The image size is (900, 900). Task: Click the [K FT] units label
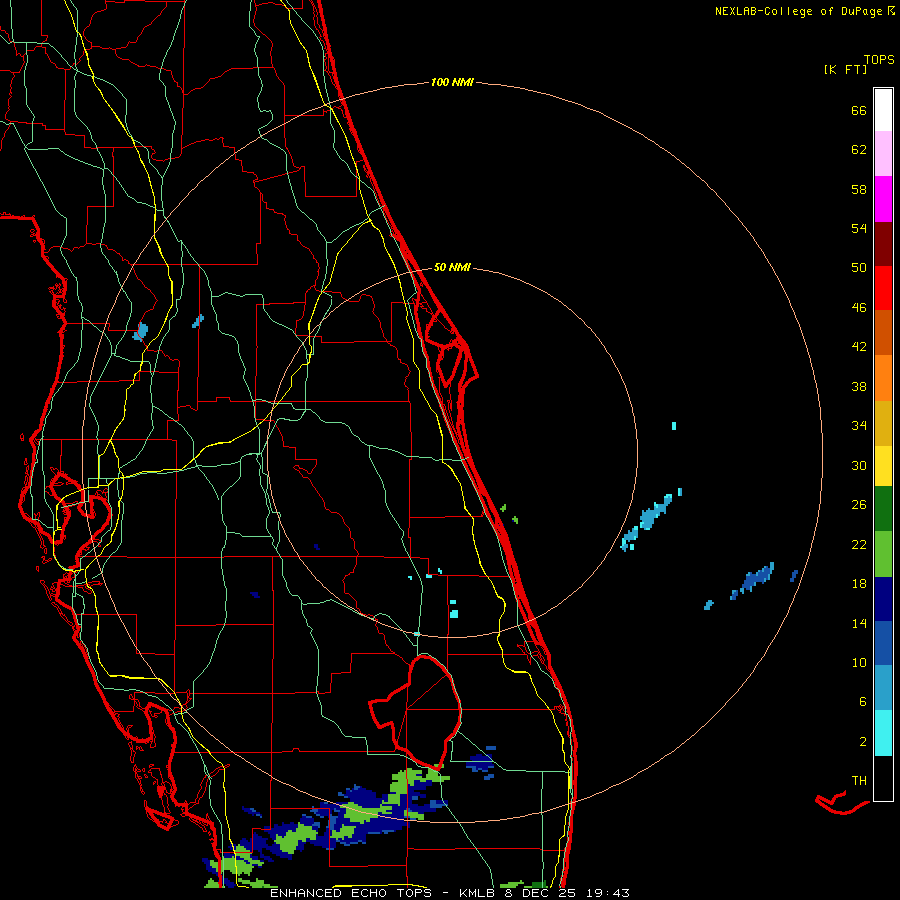[845, 70]
